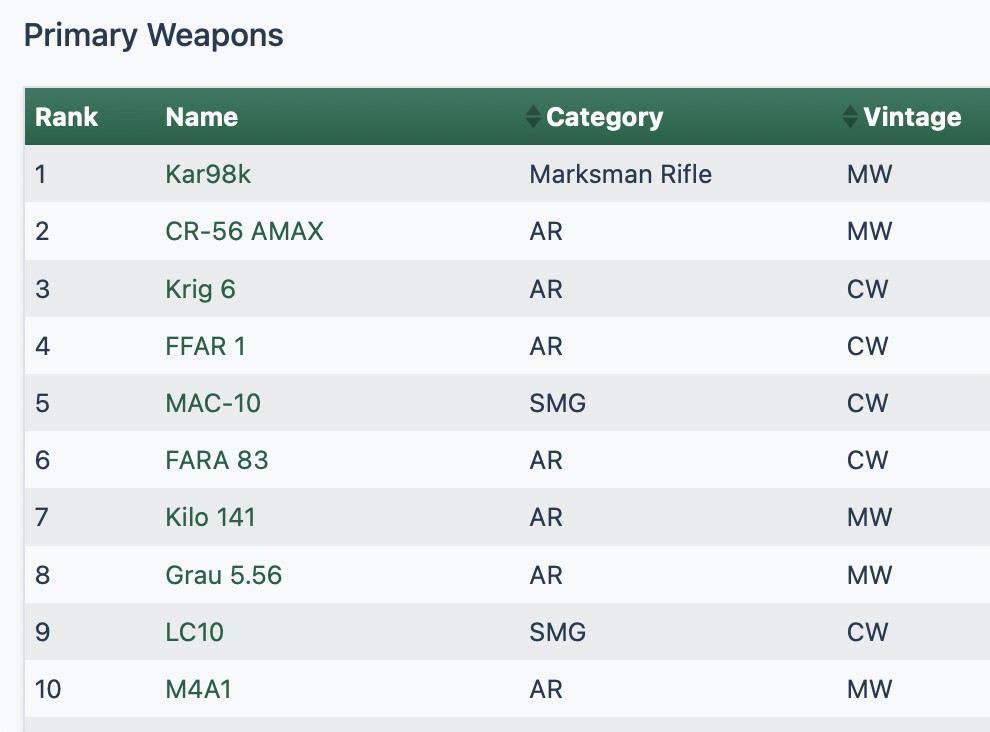
Task: Click the Primary Weapons section heading
Action: click(153, 35)
